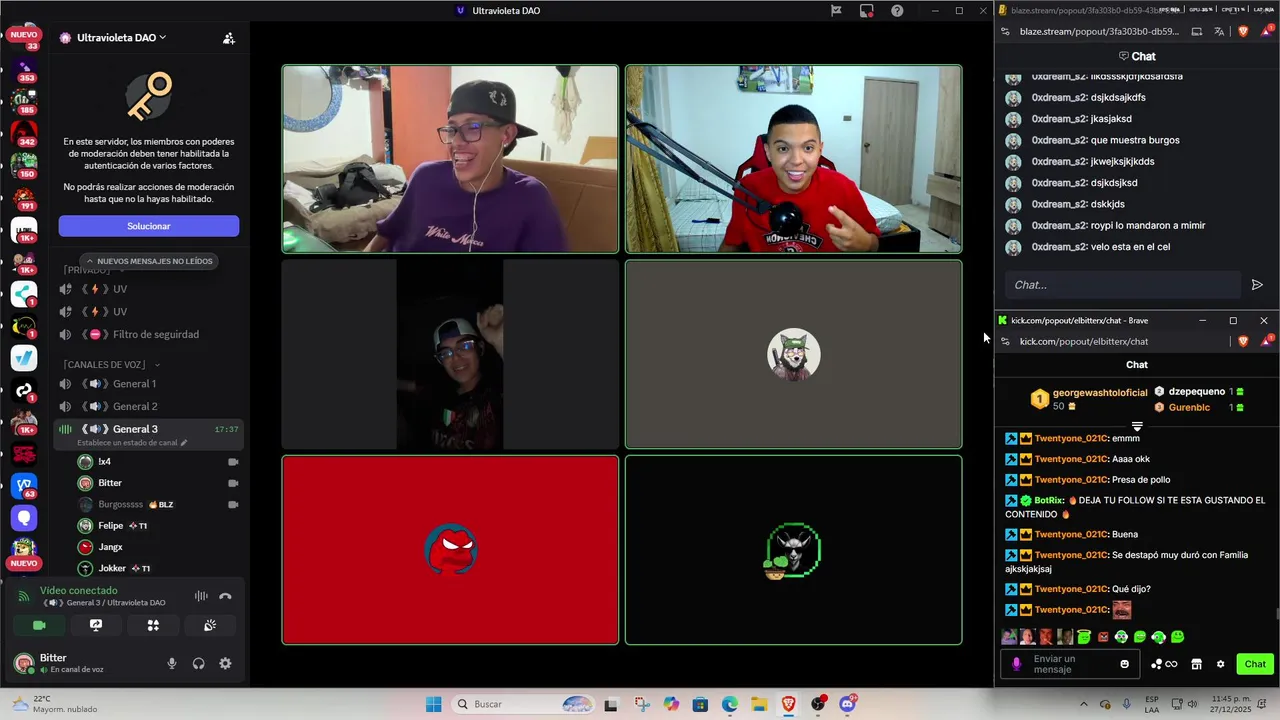
Task: Click the green Chat send button
Action: (x=1255, y=664)
